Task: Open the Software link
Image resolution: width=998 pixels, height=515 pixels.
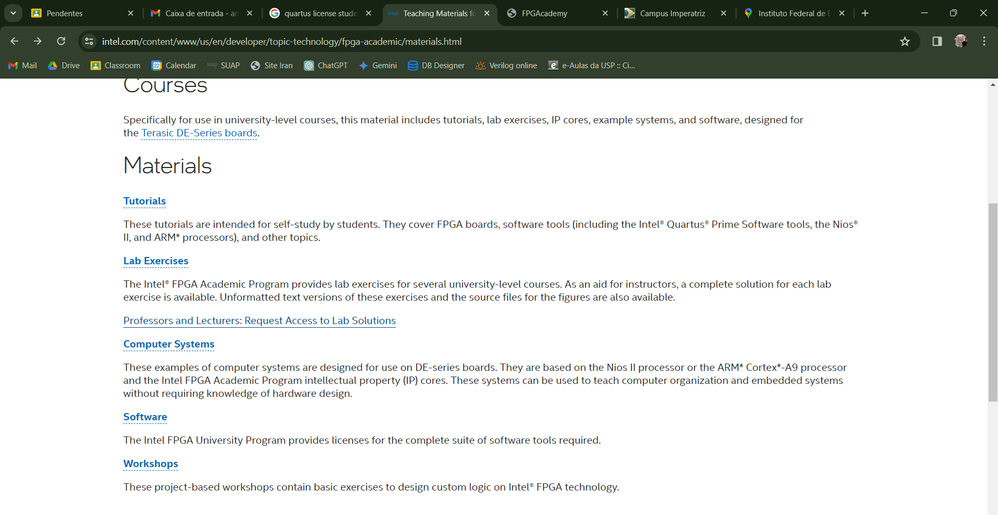Action: click(145, 417)
